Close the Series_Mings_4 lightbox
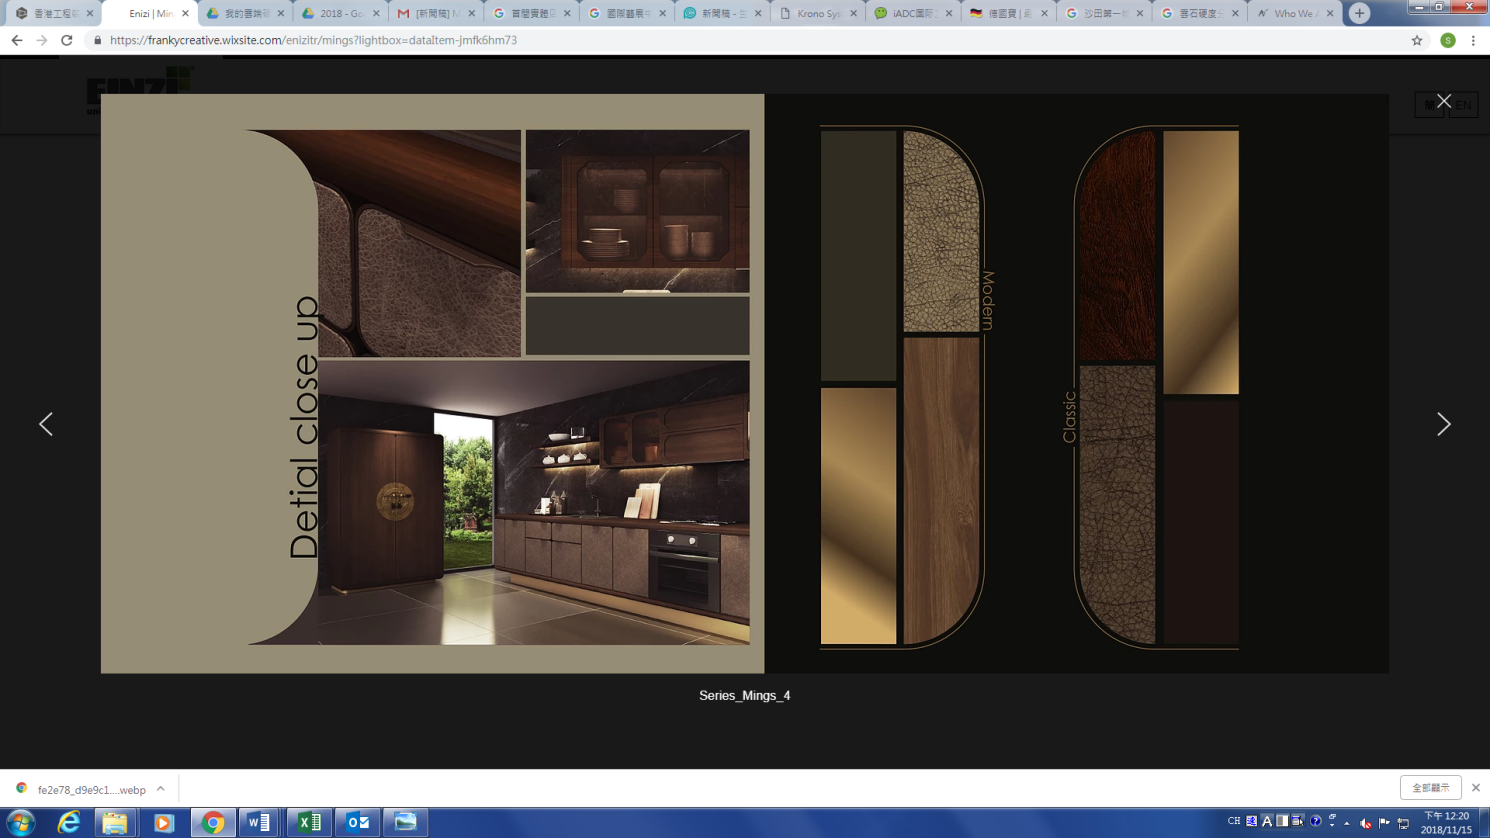 pyautogui.click(x=1443, y=101)
